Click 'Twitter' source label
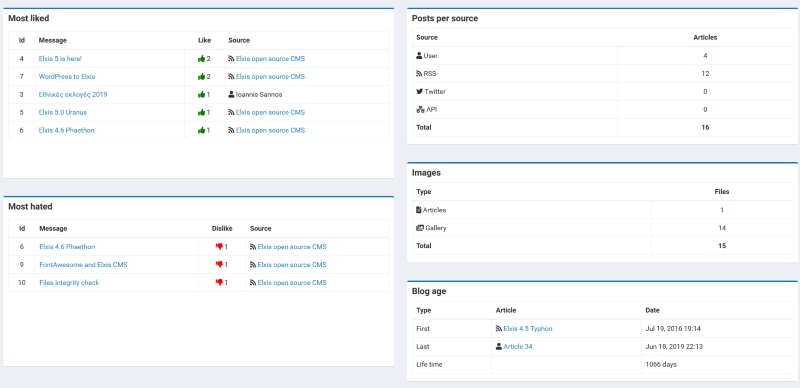Viewport: 800px width, 388px height. tap(435, 91)
